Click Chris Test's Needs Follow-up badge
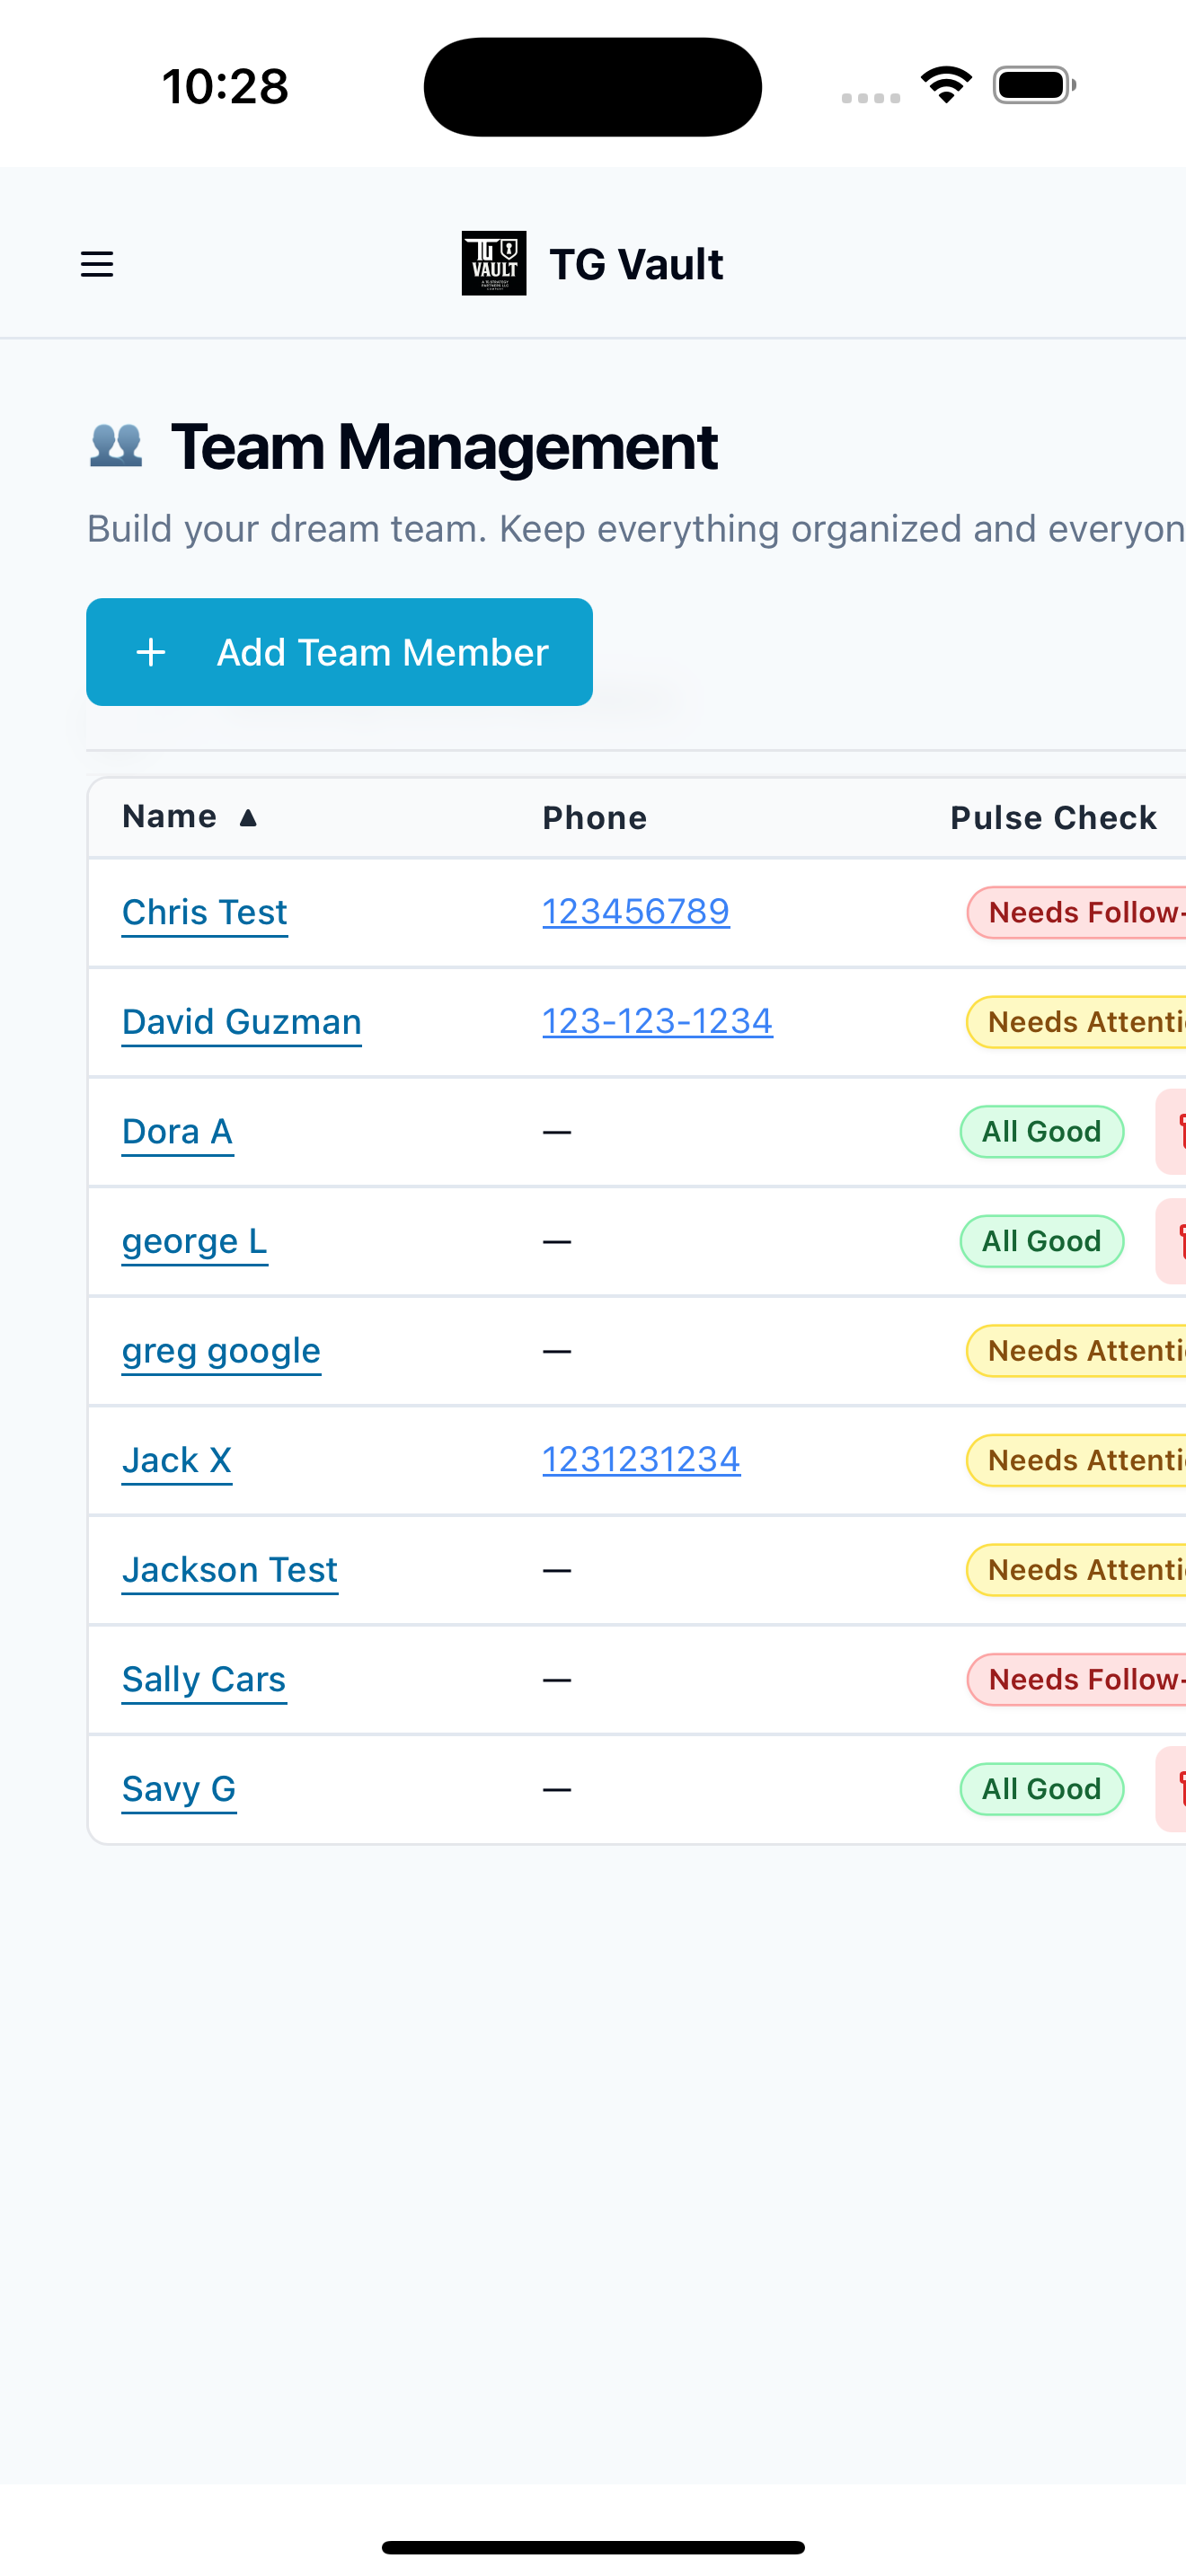Viewport: 1186px width, 2576px height. pyautogui.click(x=1077, y=912)
